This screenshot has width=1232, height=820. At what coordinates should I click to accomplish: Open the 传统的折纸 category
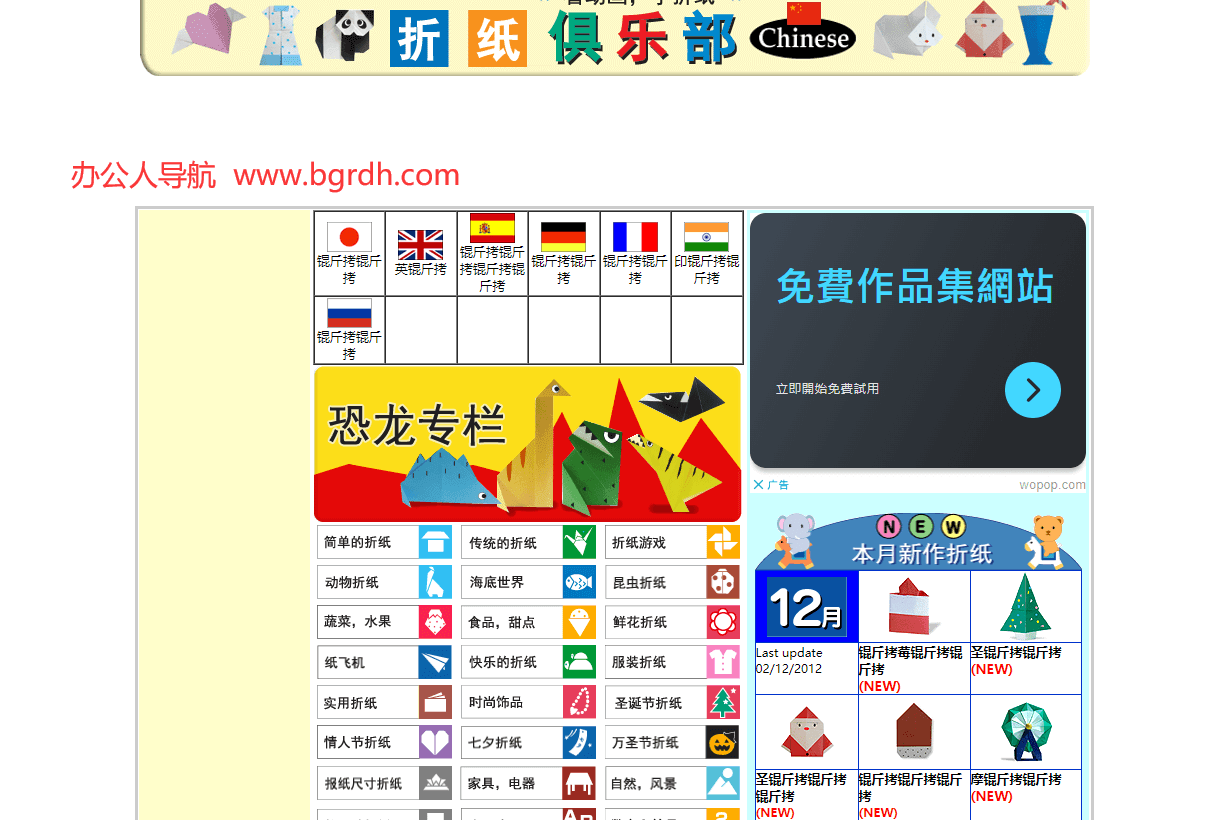point(528,542)
